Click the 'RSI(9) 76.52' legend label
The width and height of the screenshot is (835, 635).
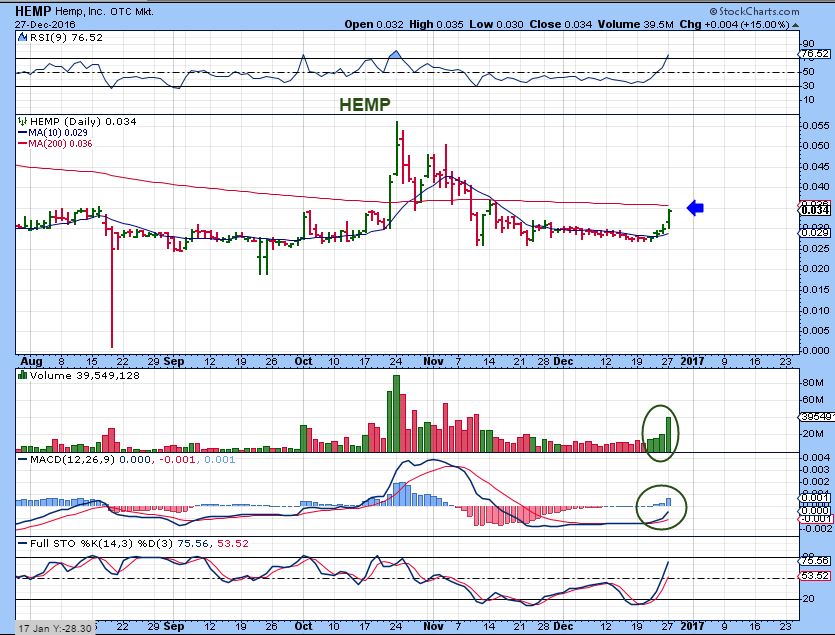[66, 37]
